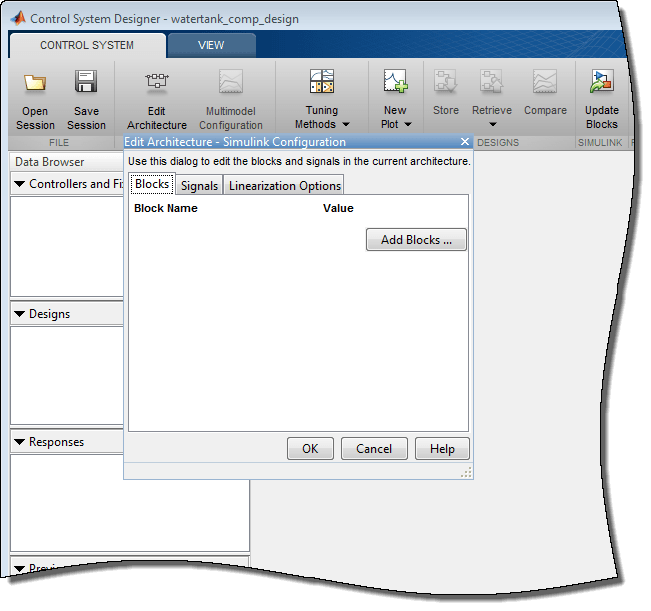Click the Store design icon
The image size is (651, 611).
tap(445, 81)
